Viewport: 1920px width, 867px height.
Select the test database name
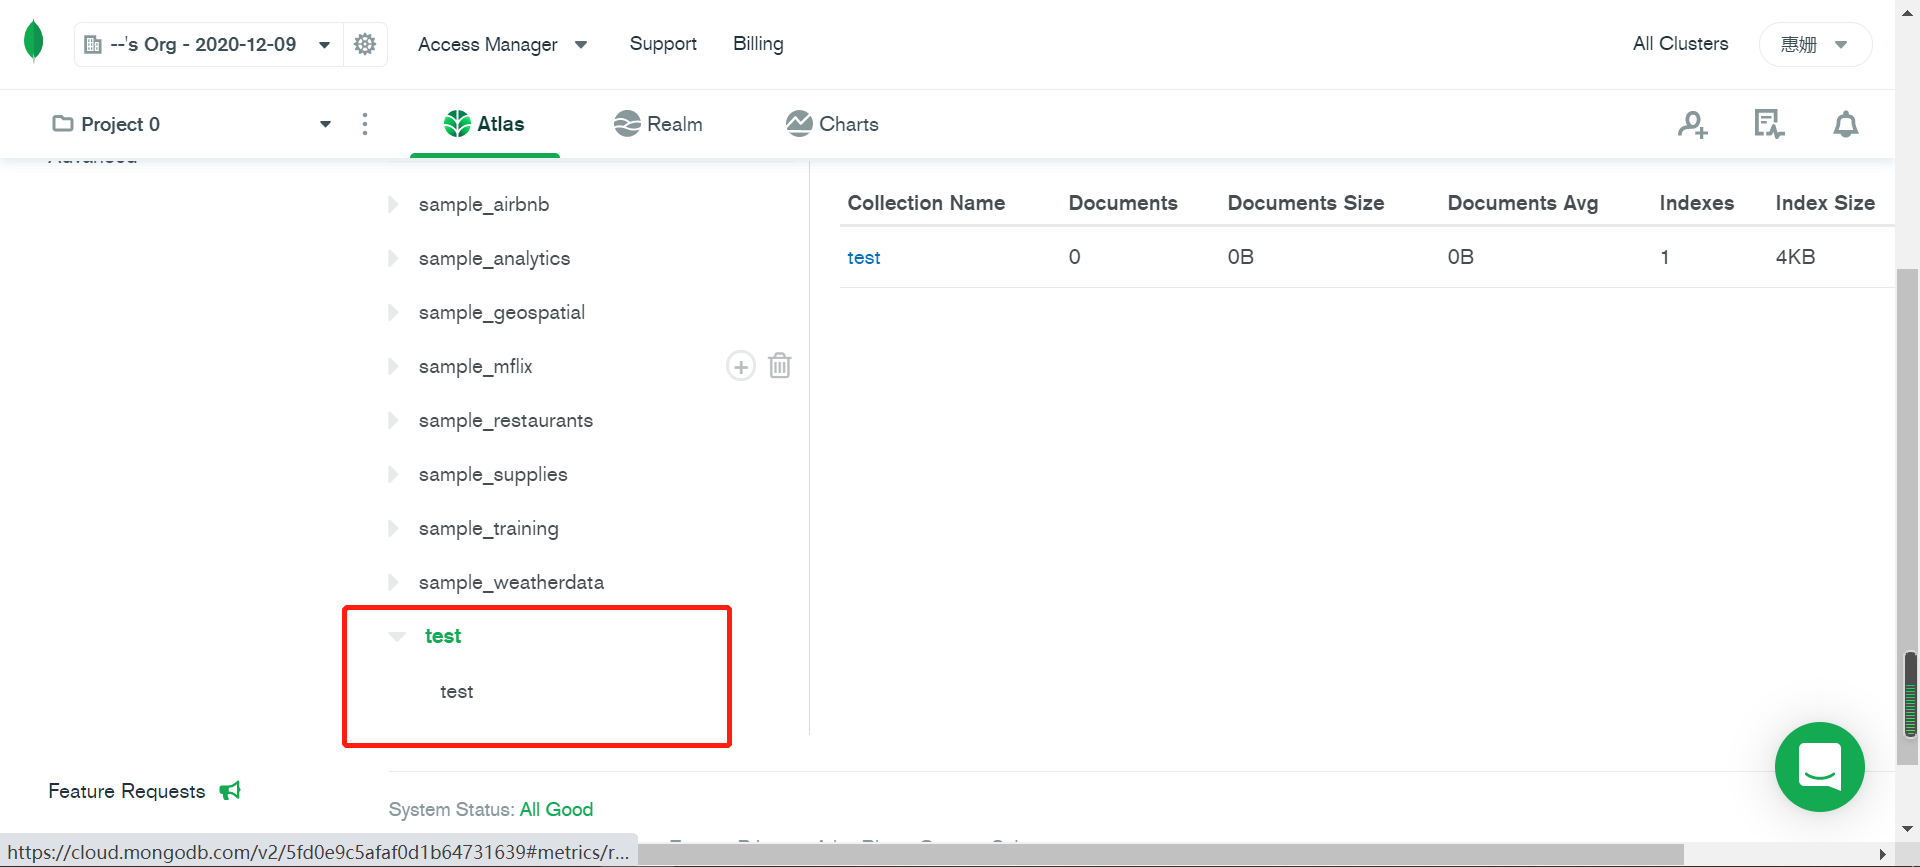443,636
